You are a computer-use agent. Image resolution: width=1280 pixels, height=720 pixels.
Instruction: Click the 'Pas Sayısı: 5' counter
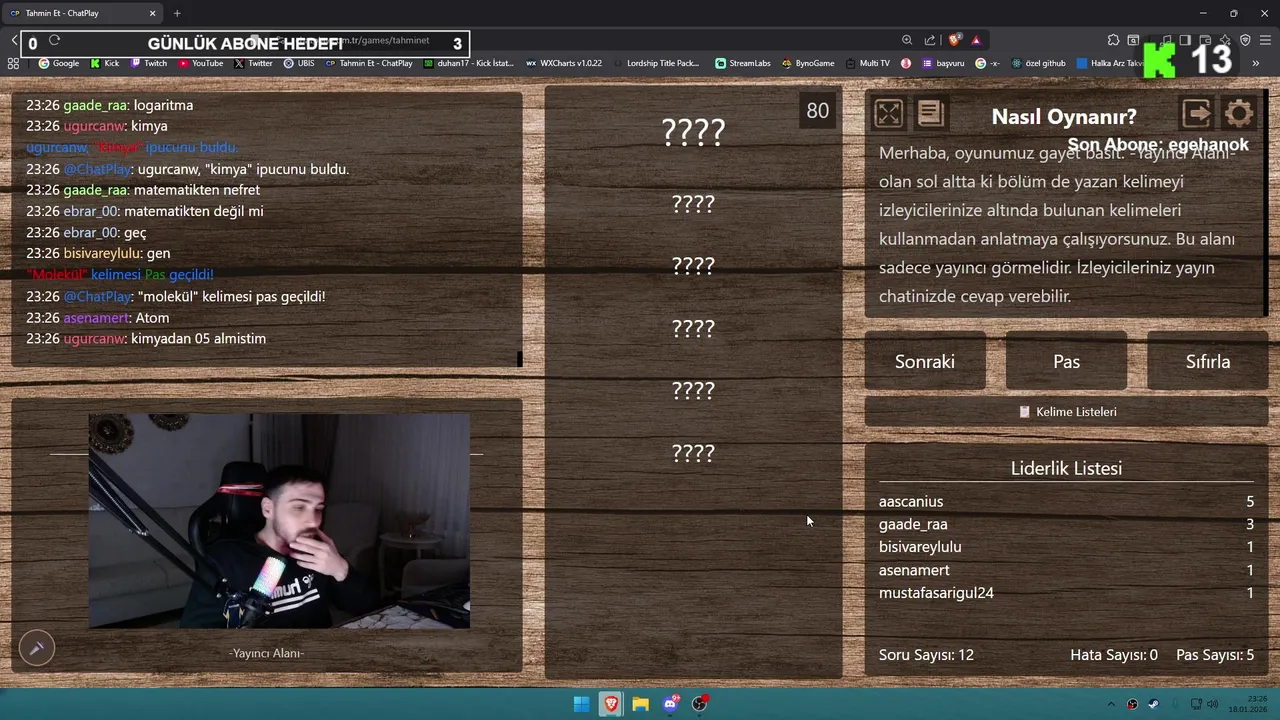[1215, 655]
